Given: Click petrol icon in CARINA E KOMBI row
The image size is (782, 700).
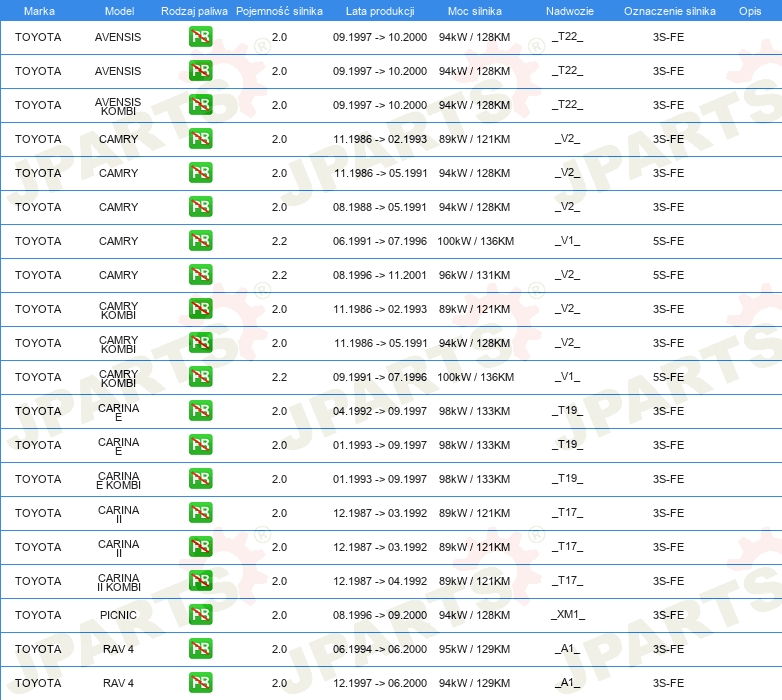Looking at the screenshot, I should 200,478.
